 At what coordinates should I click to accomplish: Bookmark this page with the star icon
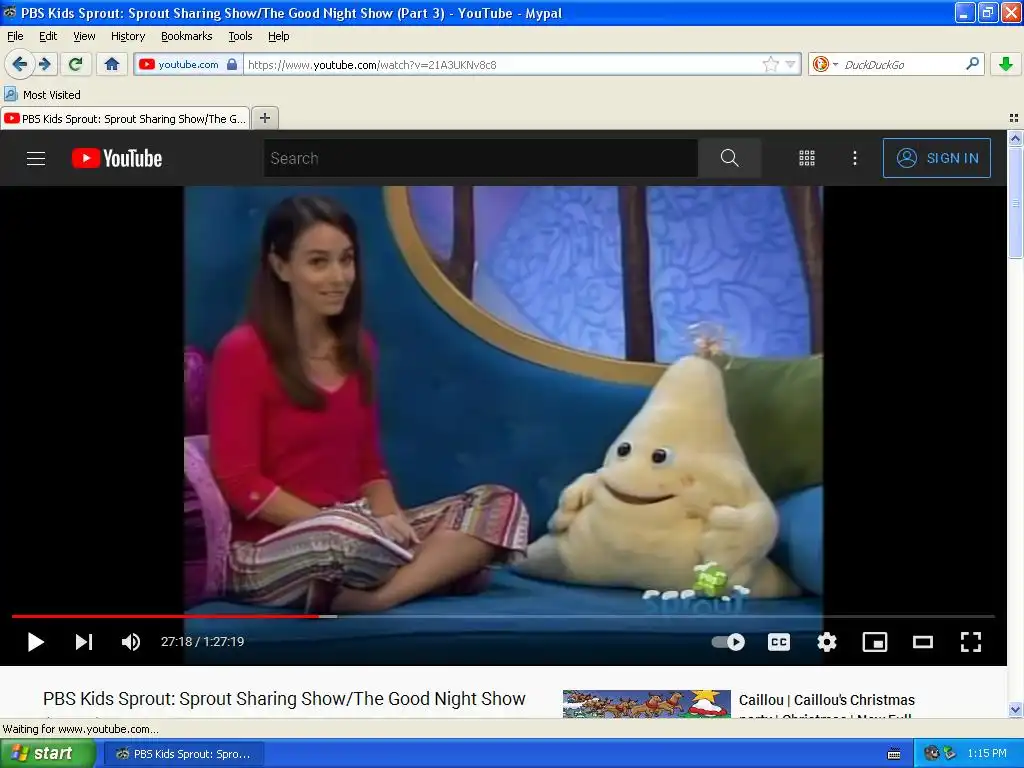(771, 64)
